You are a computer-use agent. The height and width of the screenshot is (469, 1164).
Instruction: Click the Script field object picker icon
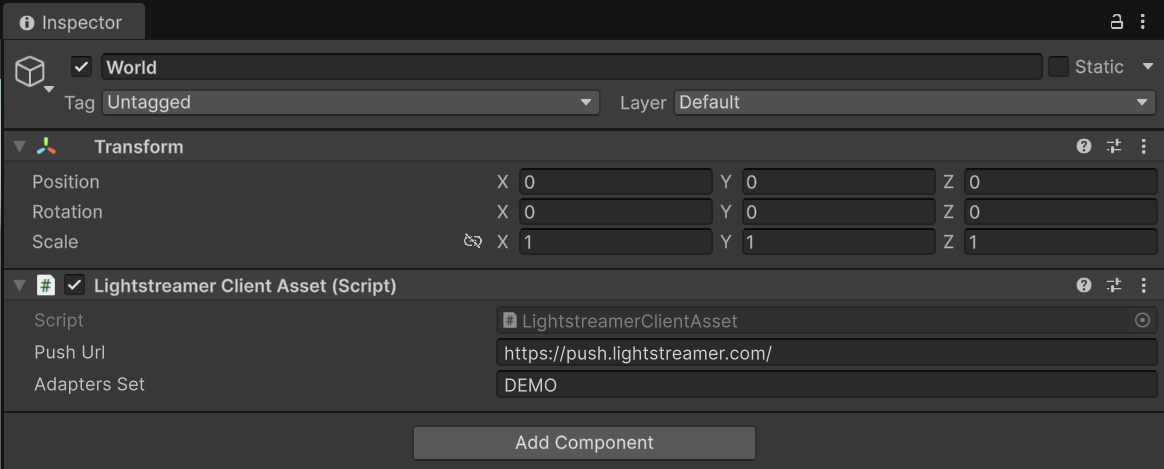(1143, 321)
